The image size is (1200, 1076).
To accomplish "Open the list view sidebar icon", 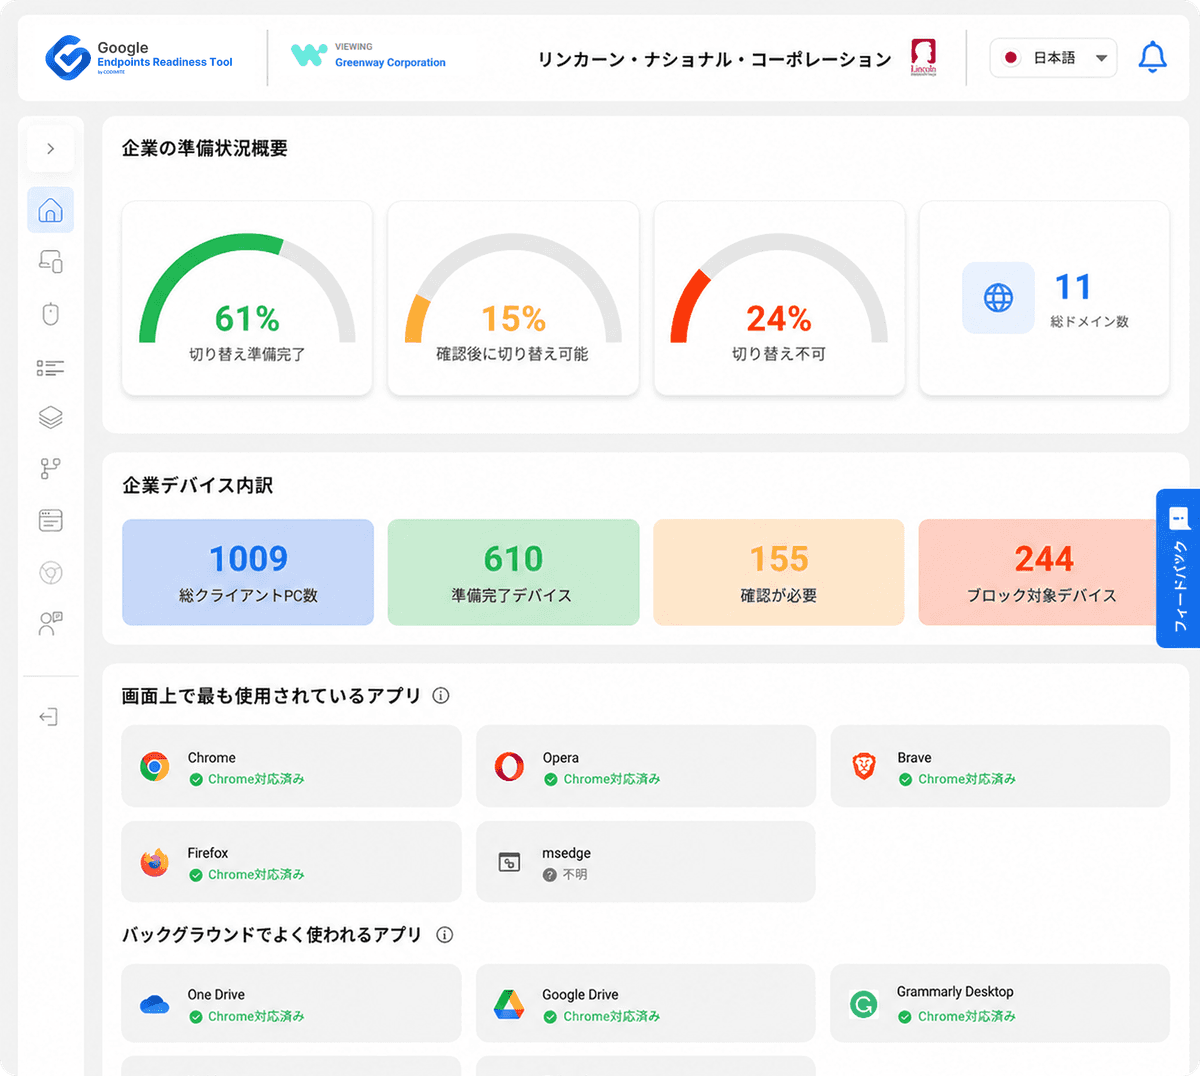I will pos(50,368).
